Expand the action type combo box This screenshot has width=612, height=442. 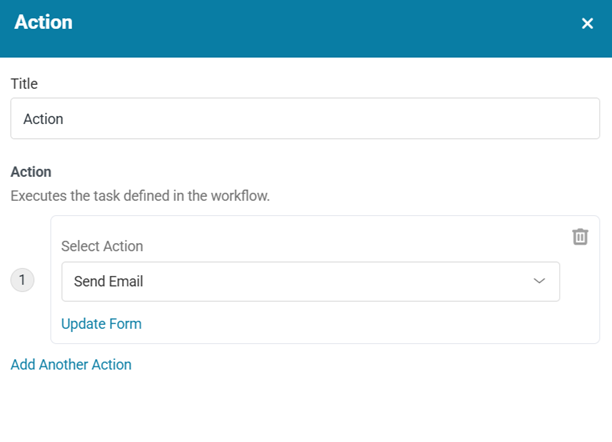[310, 282]
